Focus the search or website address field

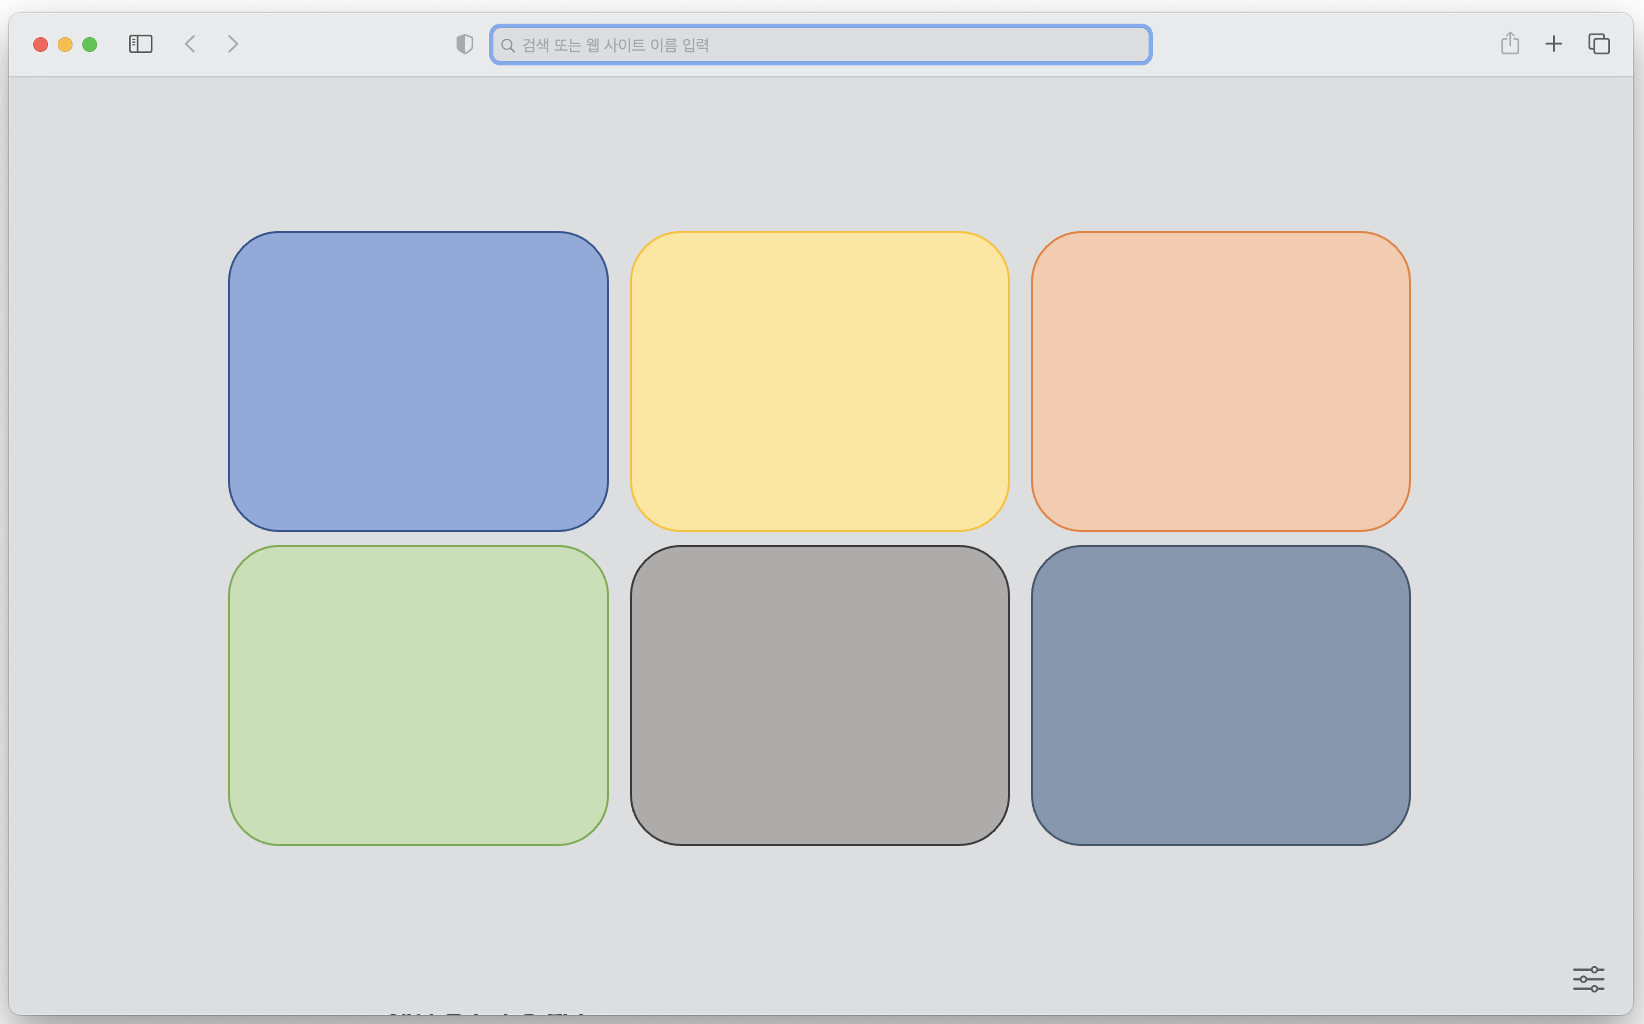(821, 45)
